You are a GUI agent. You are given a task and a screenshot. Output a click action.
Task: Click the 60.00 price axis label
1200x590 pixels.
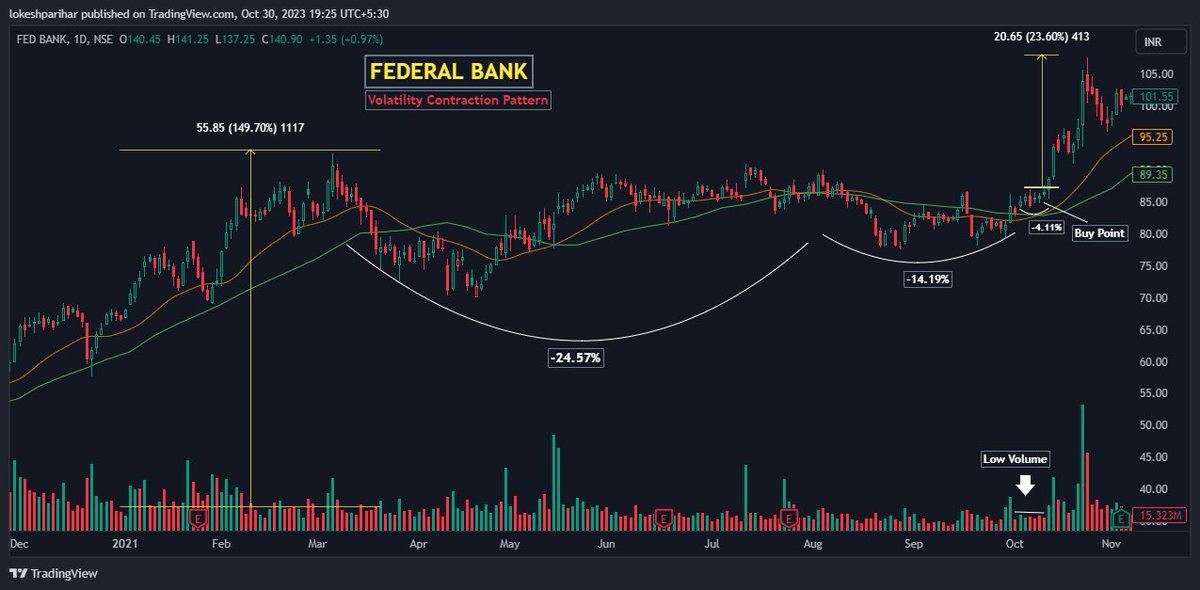pos(1154,361)
